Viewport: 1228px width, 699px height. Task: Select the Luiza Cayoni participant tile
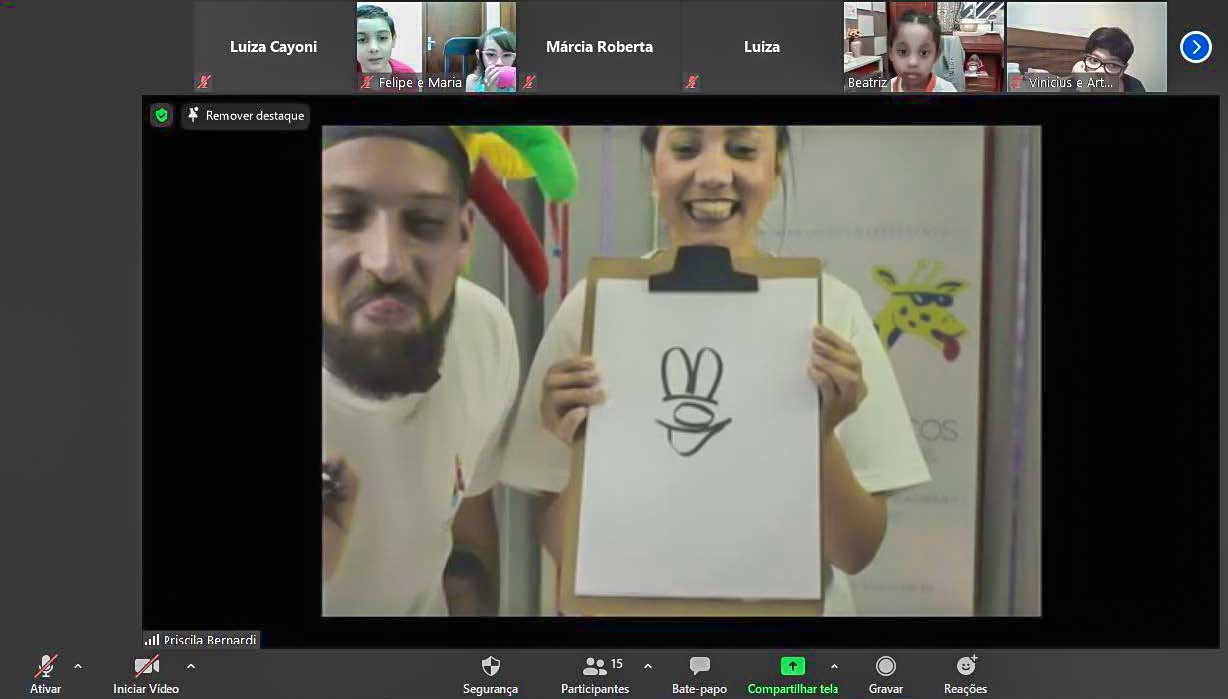[273, 47]
